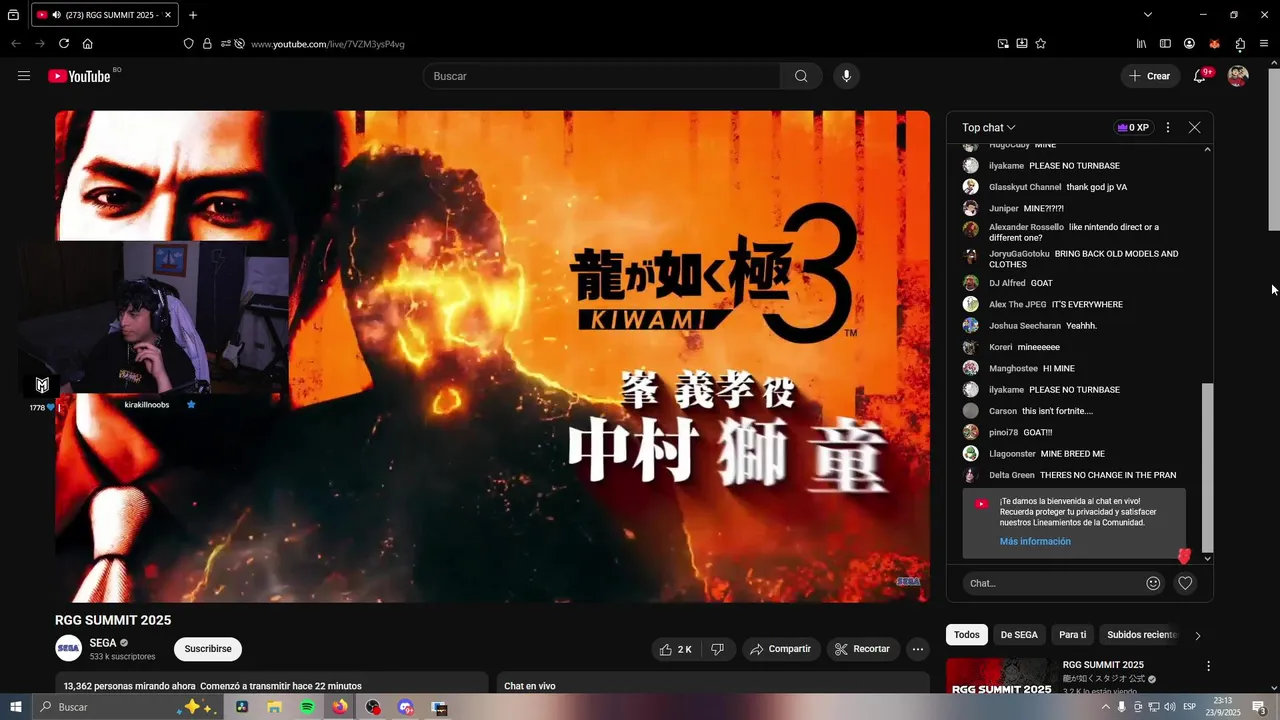View site security padlock info
Viewport: 1280px width, 720px height.
coord(207,44)
